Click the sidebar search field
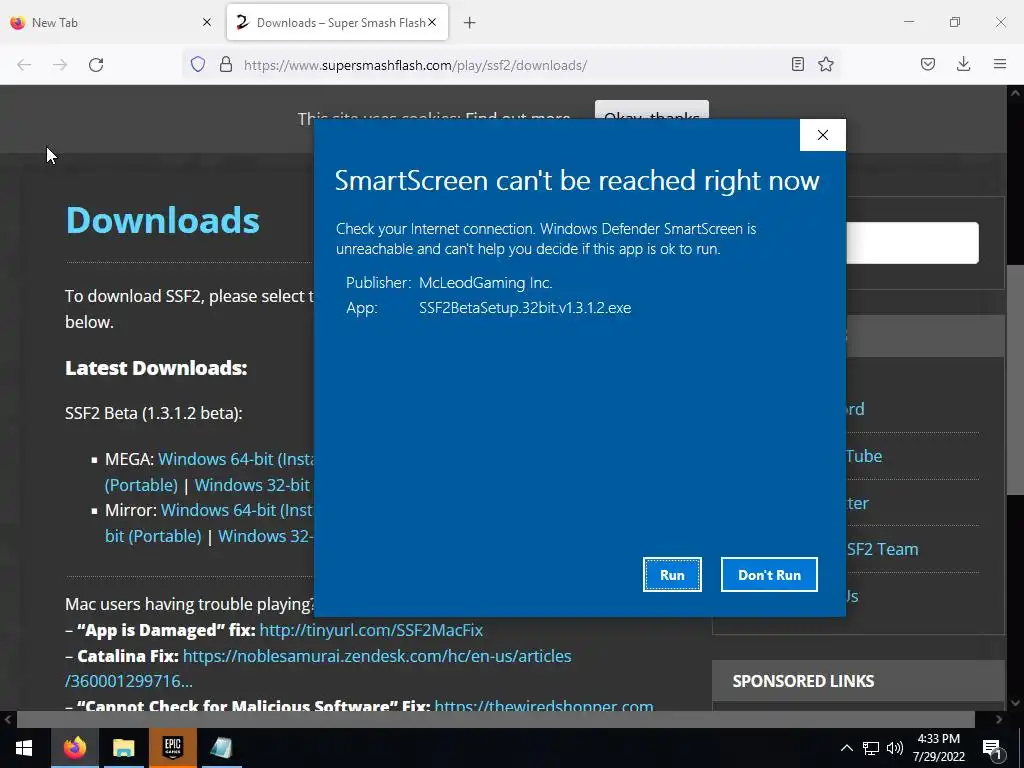 [912, 243]
